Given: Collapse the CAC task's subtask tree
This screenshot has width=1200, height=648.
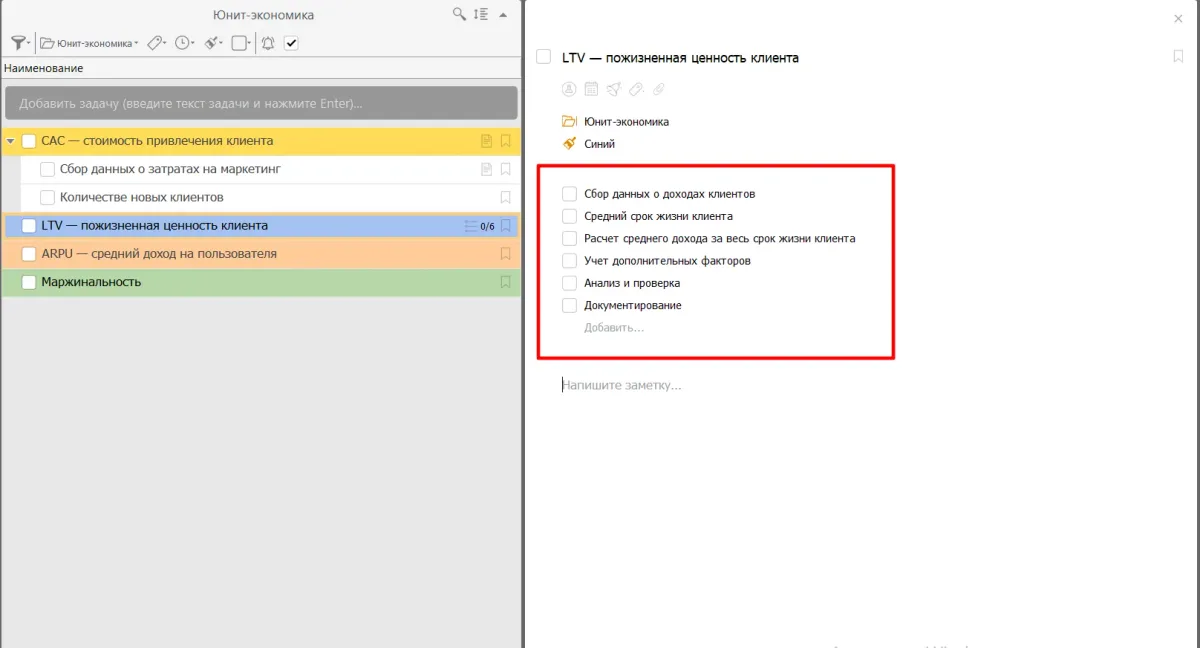Looking at the screenshot, I should [10, 141].
